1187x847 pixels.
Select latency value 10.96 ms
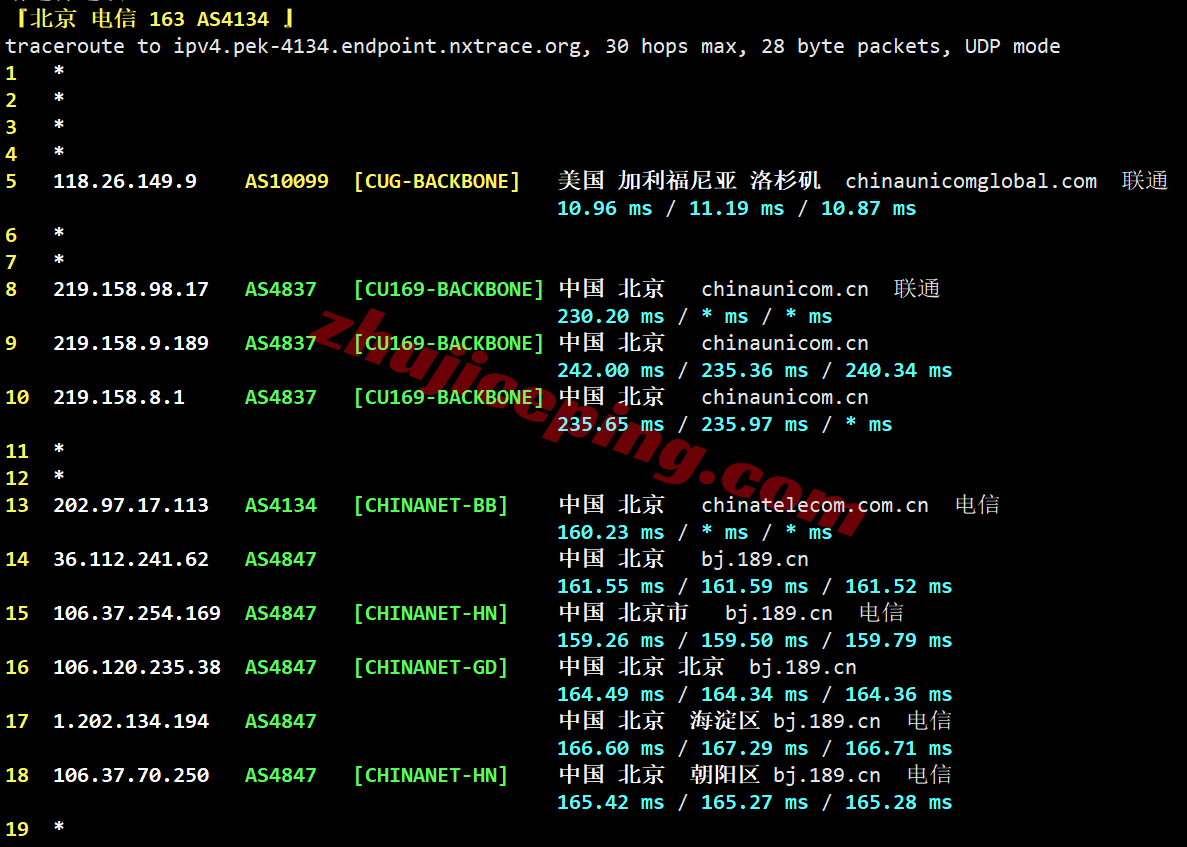click(604, 209)
